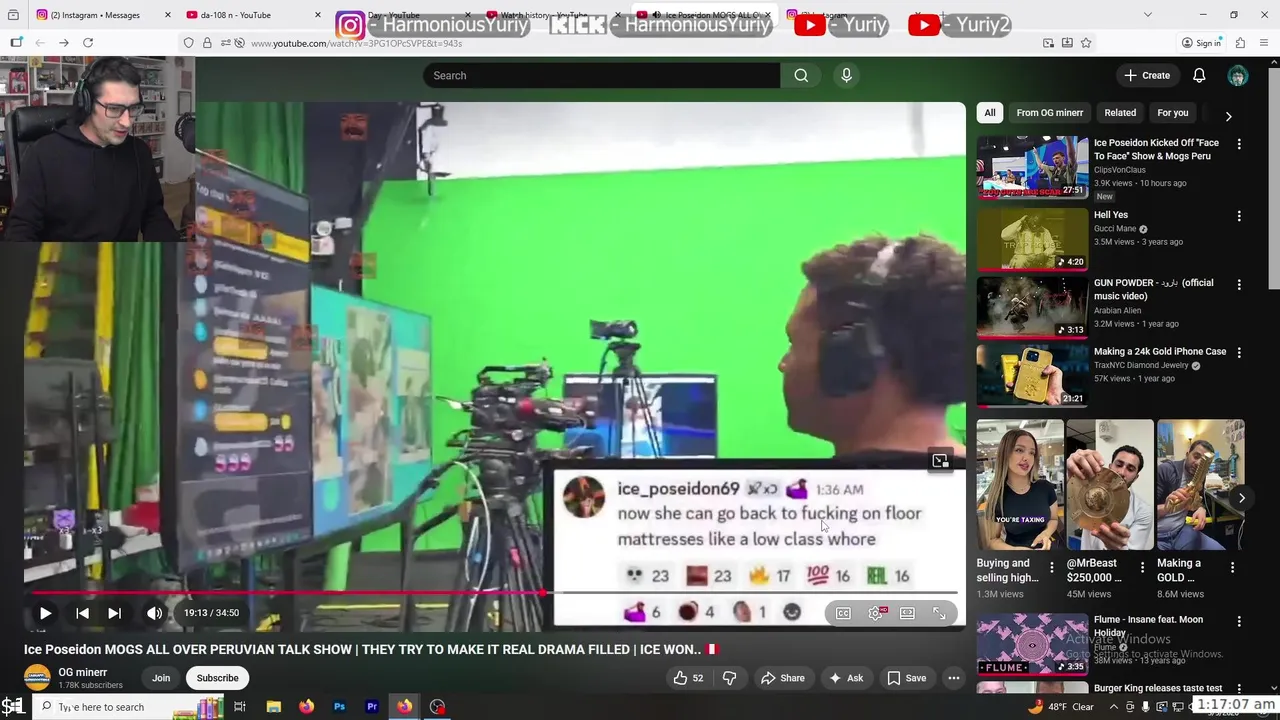Open GUN POWDER music video thumbnail
Viewport: 1280px width, 720px height.
(x=1032, y=307)
